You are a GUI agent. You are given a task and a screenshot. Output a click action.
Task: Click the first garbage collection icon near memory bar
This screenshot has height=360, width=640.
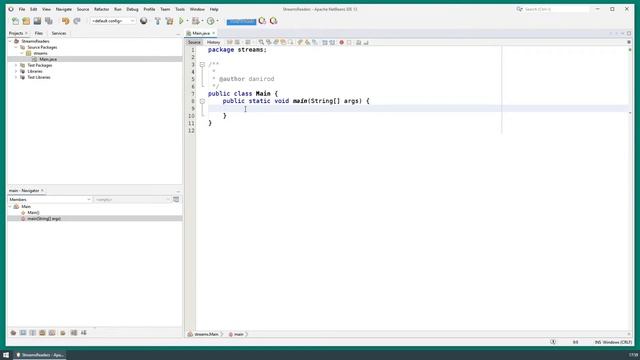(262, 21)
